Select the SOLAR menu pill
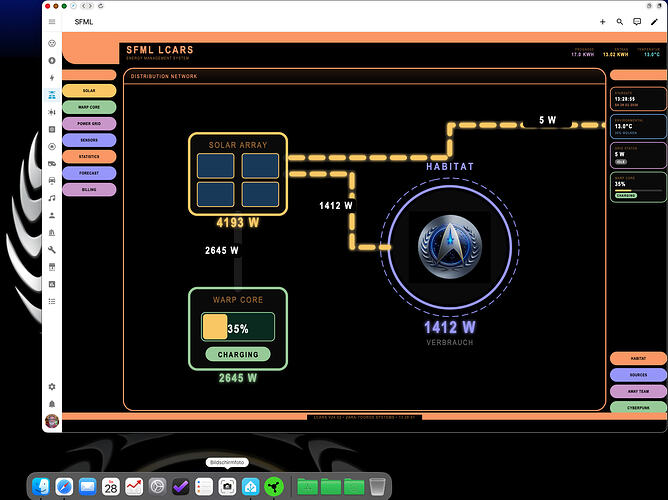Image resolution: width=668 pixels, height=500 pixels. coord(89,91)
